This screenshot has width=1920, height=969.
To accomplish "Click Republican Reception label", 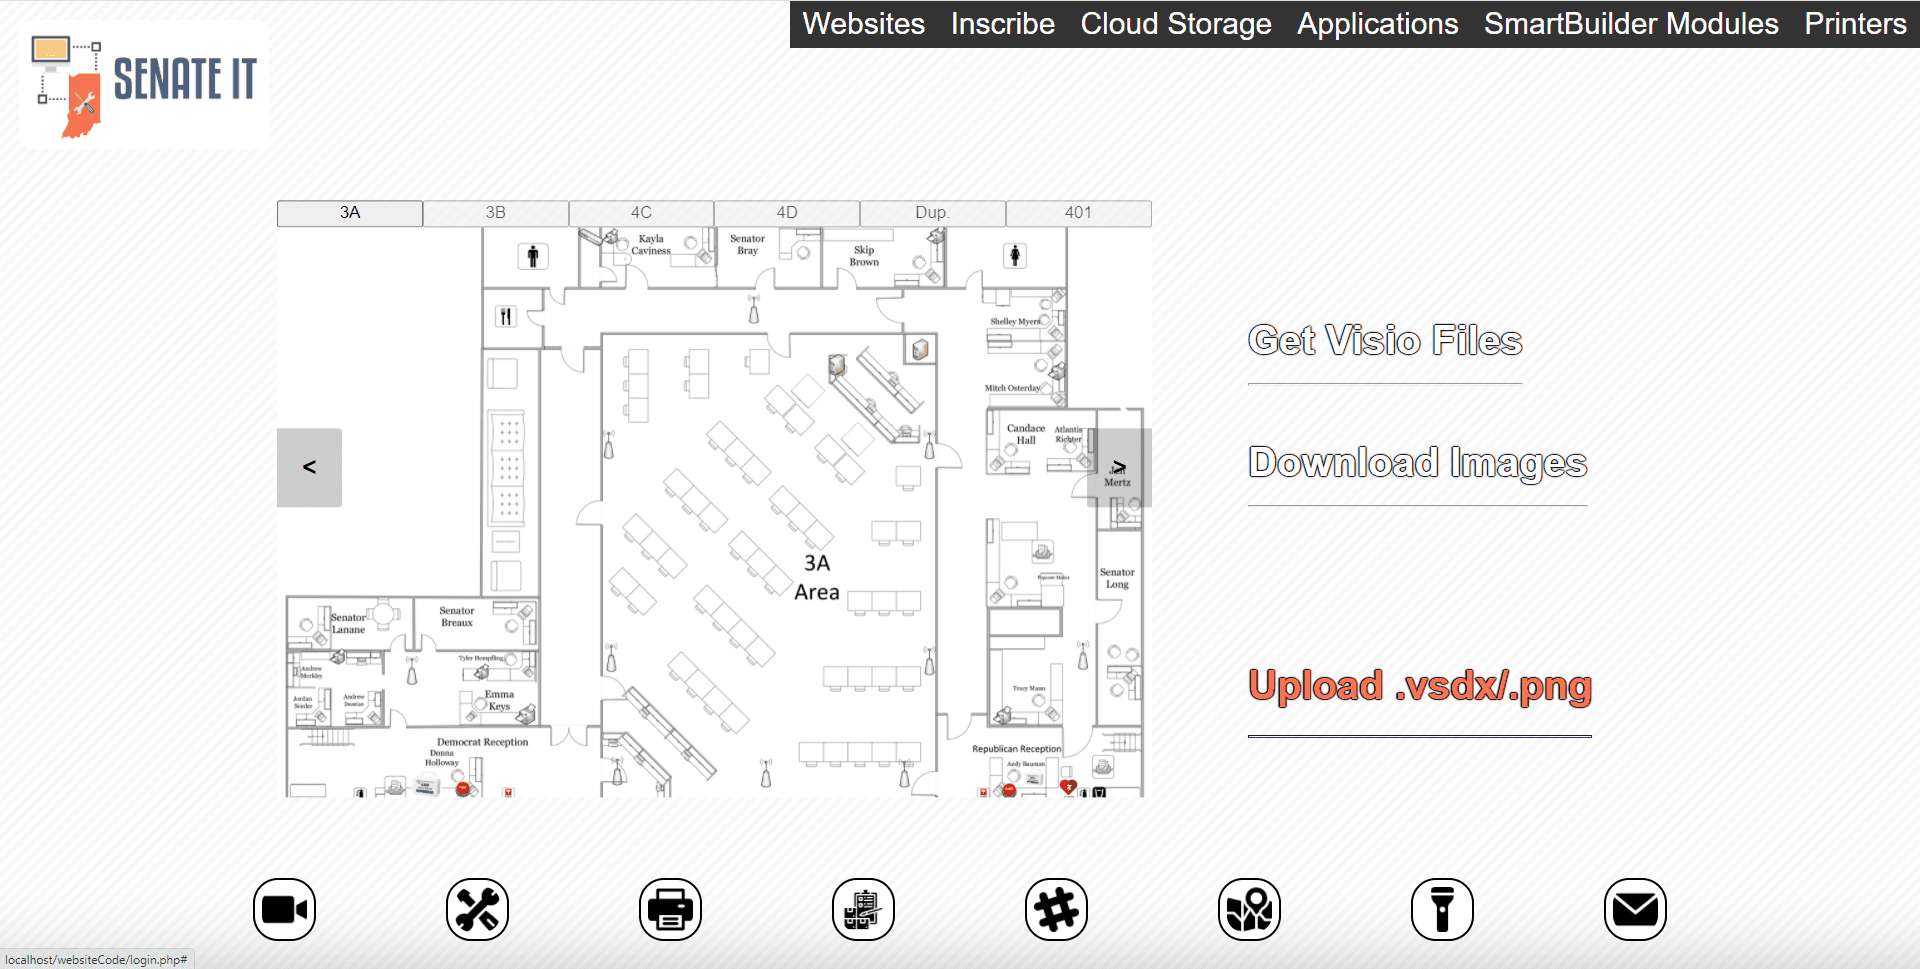I will pos(1017,749).
